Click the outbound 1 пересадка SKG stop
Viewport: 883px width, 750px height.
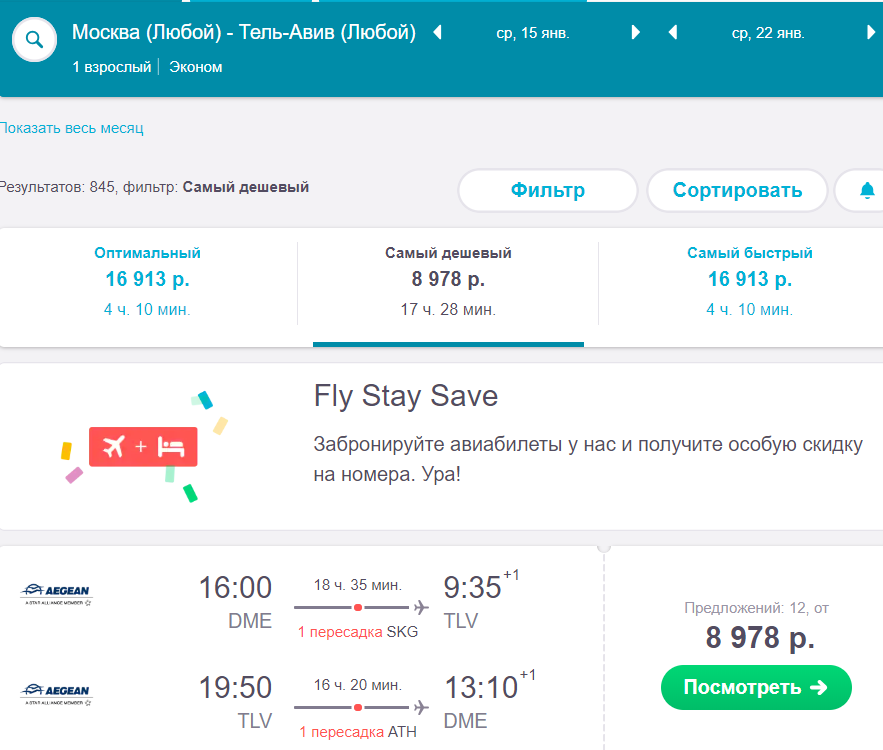pos(358,632)
